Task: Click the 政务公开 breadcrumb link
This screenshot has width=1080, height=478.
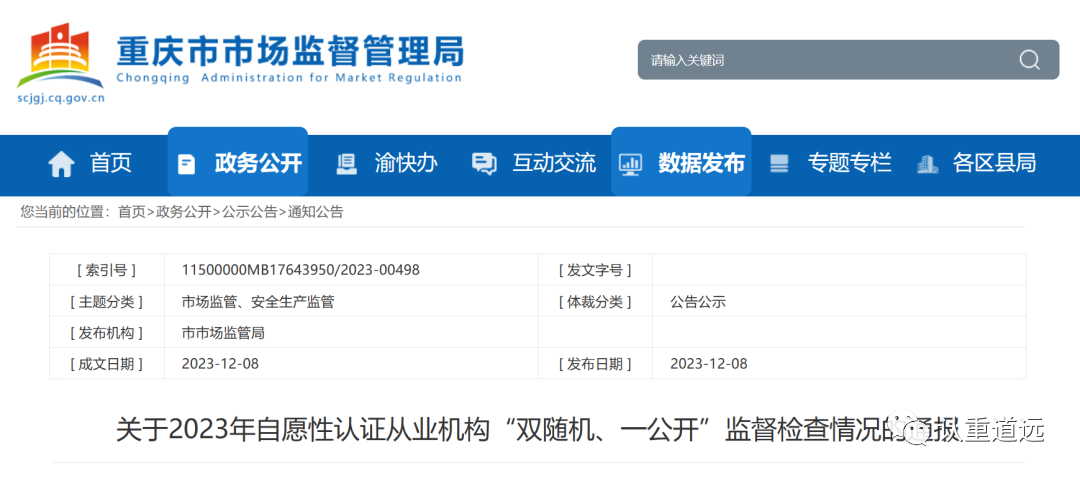Action: (183, 212)
